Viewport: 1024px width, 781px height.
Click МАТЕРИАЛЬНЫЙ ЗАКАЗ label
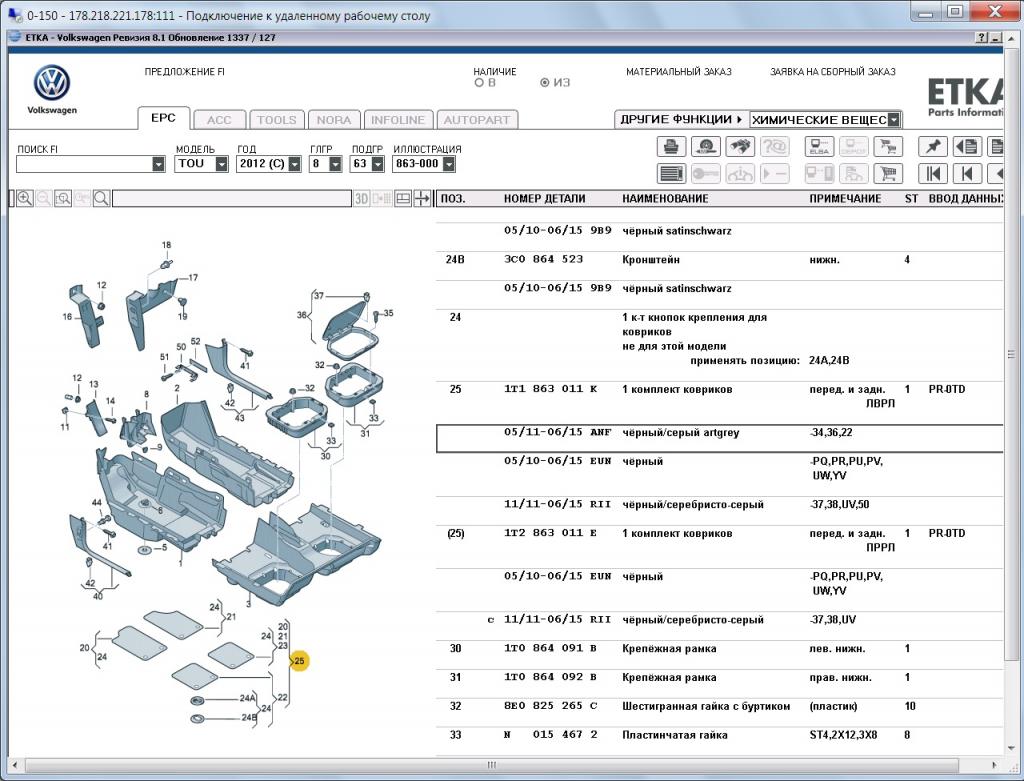click(x=679, y=72)
